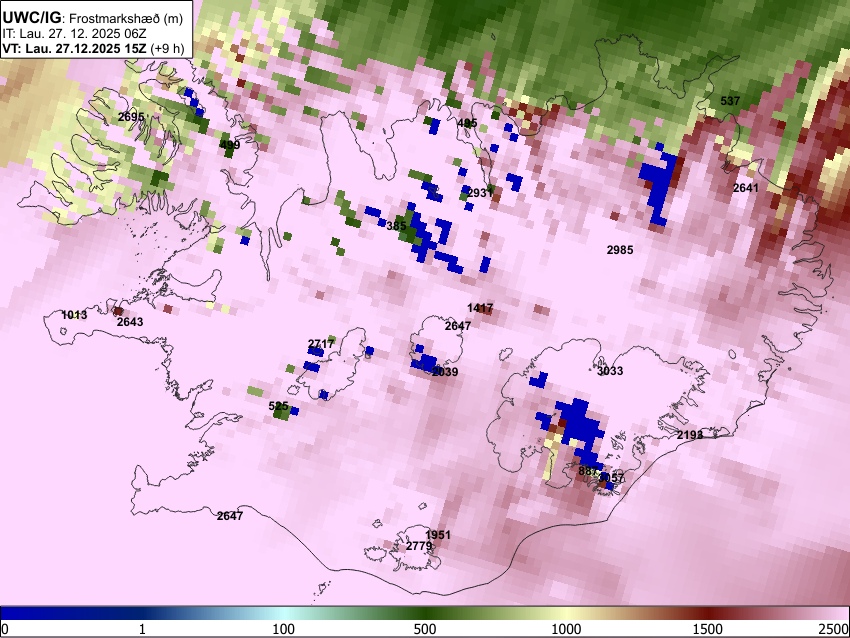Click the 1500 tick on the color scale
The image size is (850, 638).
(x=709, y=629)
